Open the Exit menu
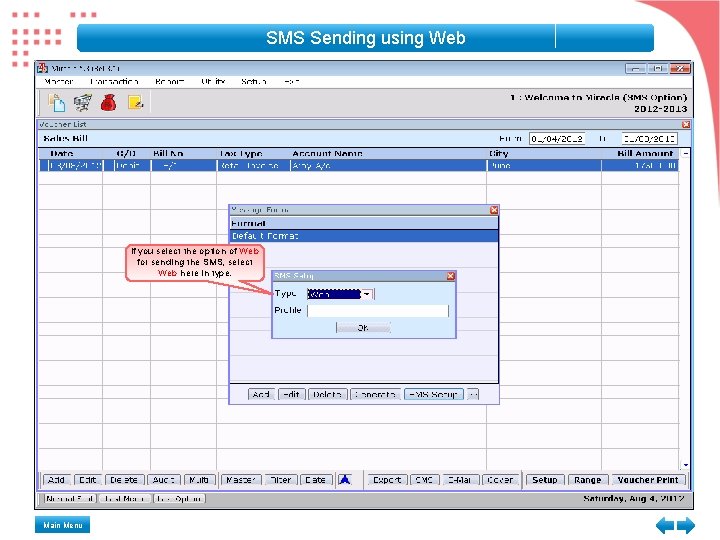720x540 pixels. coord(291,81)
